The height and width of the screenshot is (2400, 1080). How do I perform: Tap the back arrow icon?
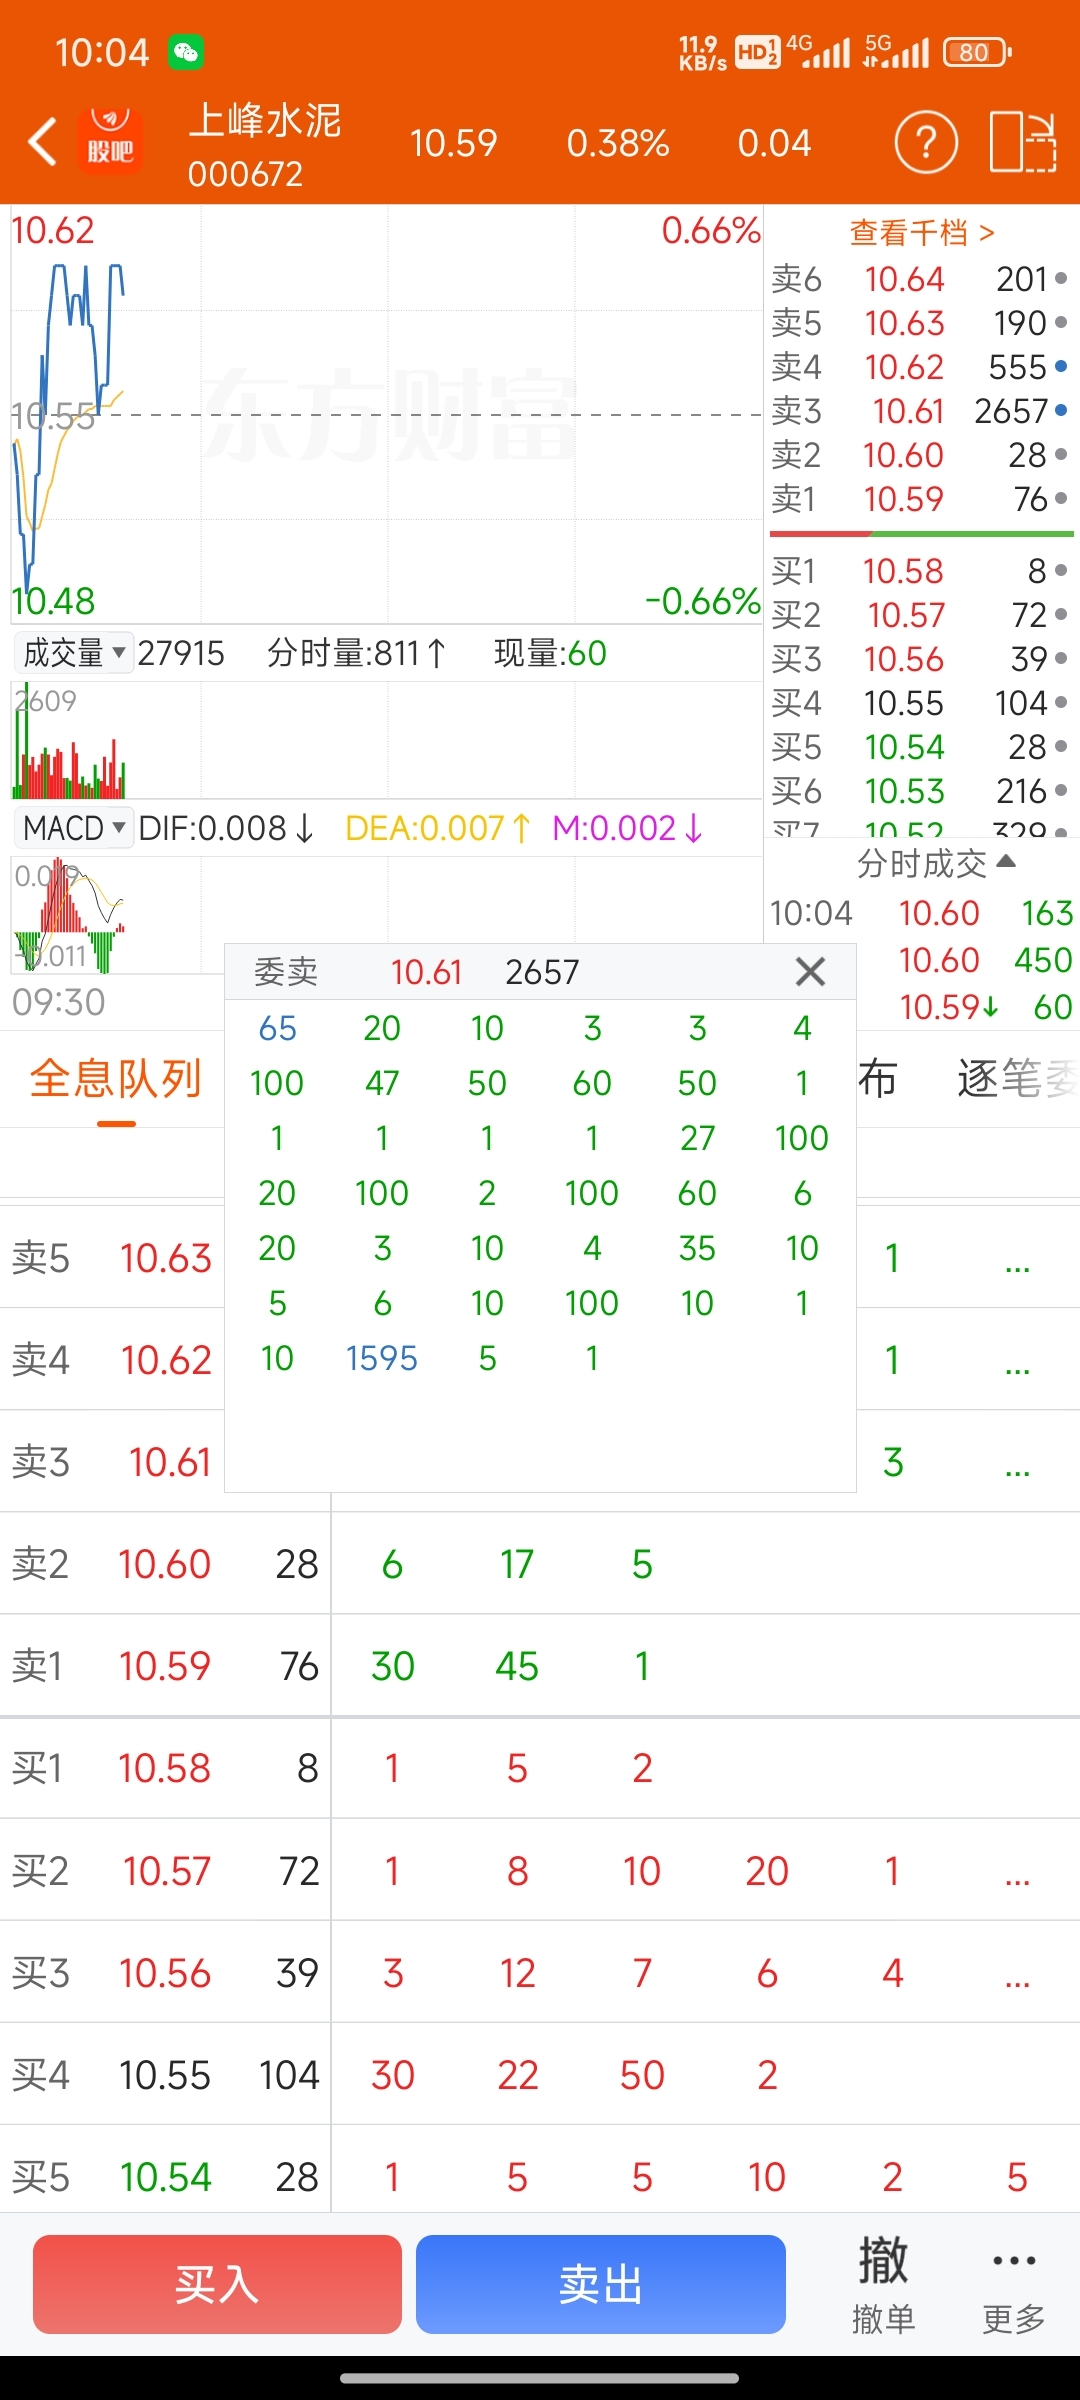42,142
